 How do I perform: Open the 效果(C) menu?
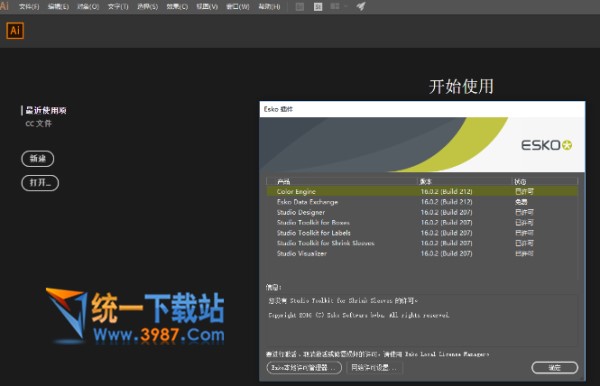point(177,7)
